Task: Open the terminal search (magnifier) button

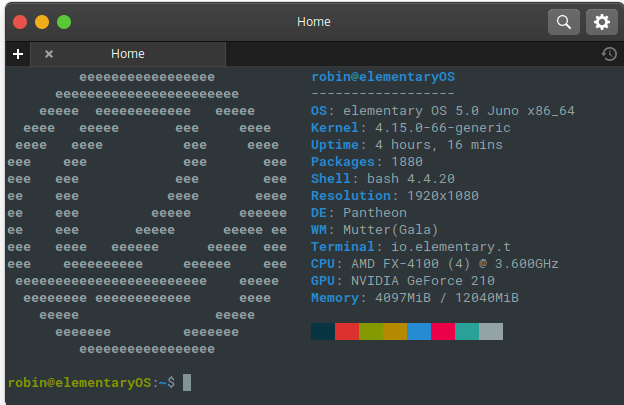Action: (564, 22)
